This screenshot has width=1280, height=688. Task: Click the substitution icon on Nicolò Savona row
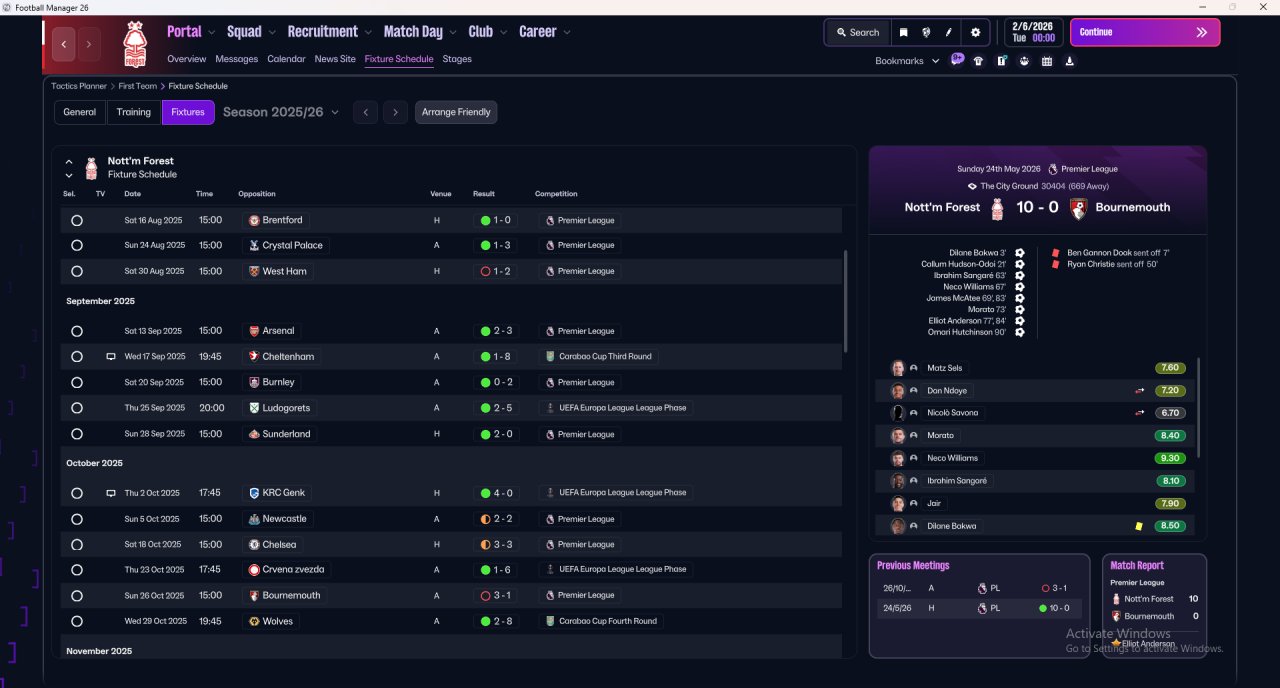pyautogui.click(x=1139, y=413)
